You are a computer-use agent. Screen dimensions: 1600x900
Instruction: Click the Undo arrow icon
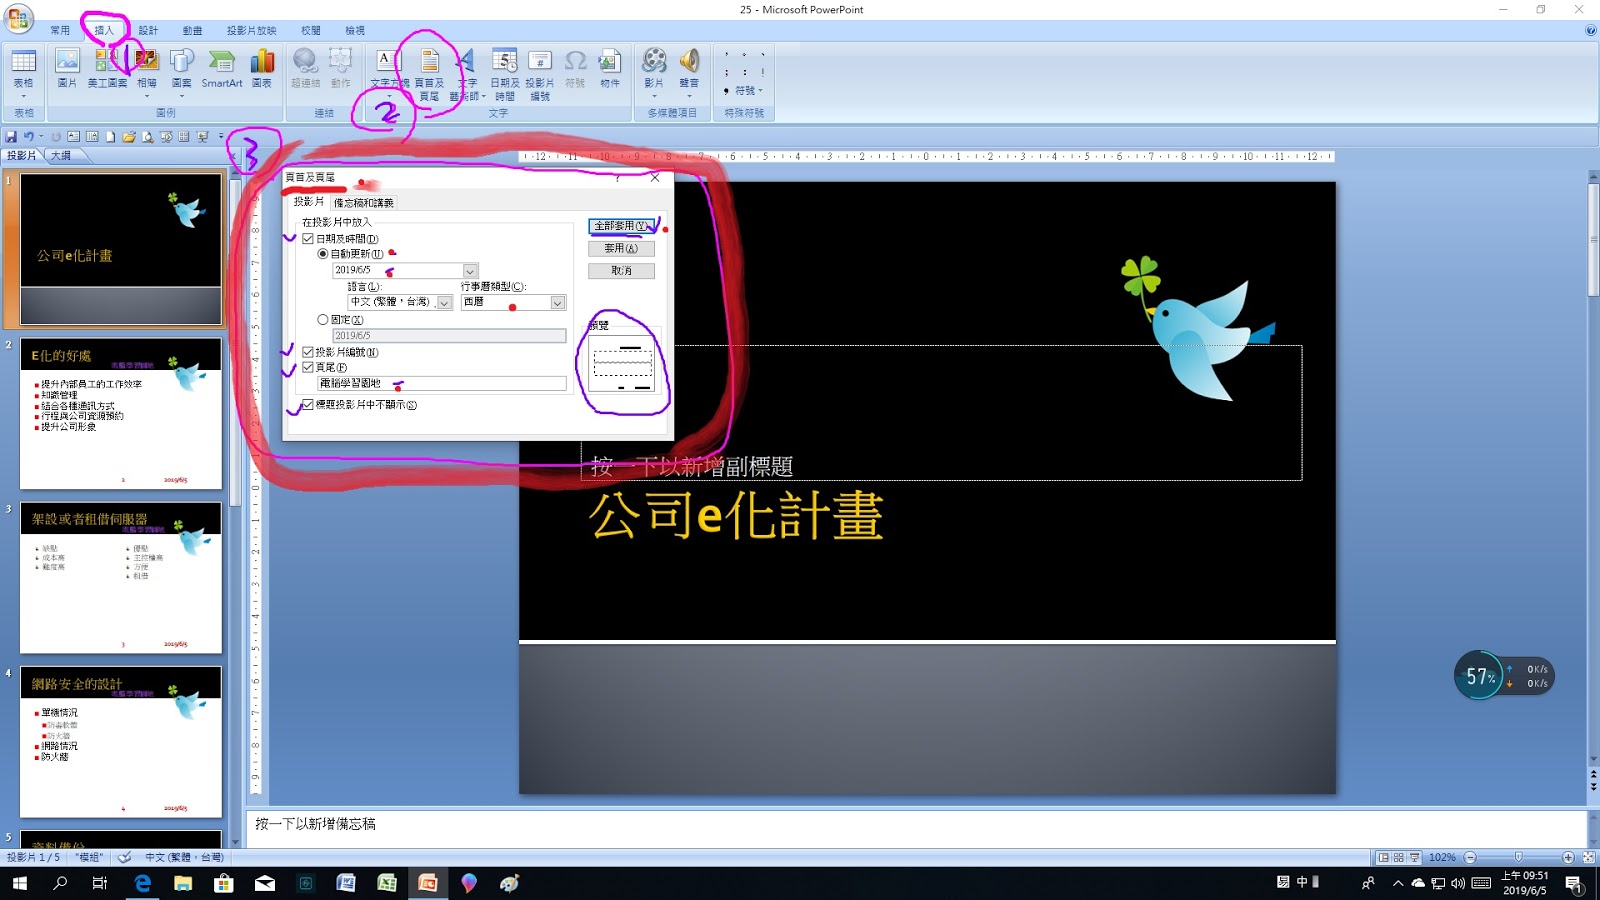[29, 136]
